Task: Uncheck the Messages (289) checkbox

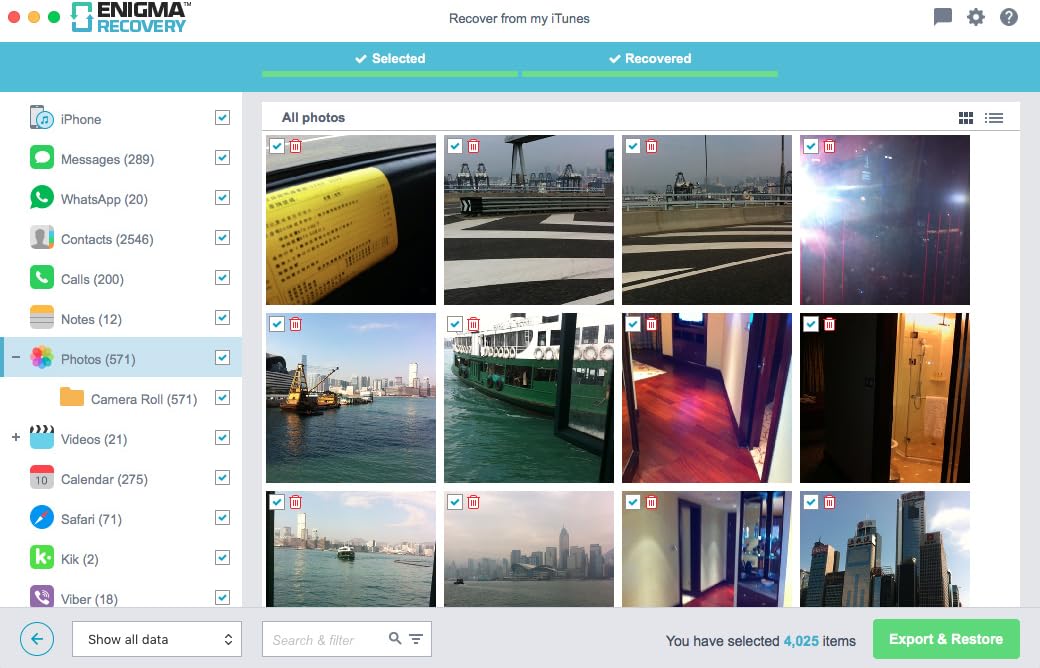Action: [222, 157]
